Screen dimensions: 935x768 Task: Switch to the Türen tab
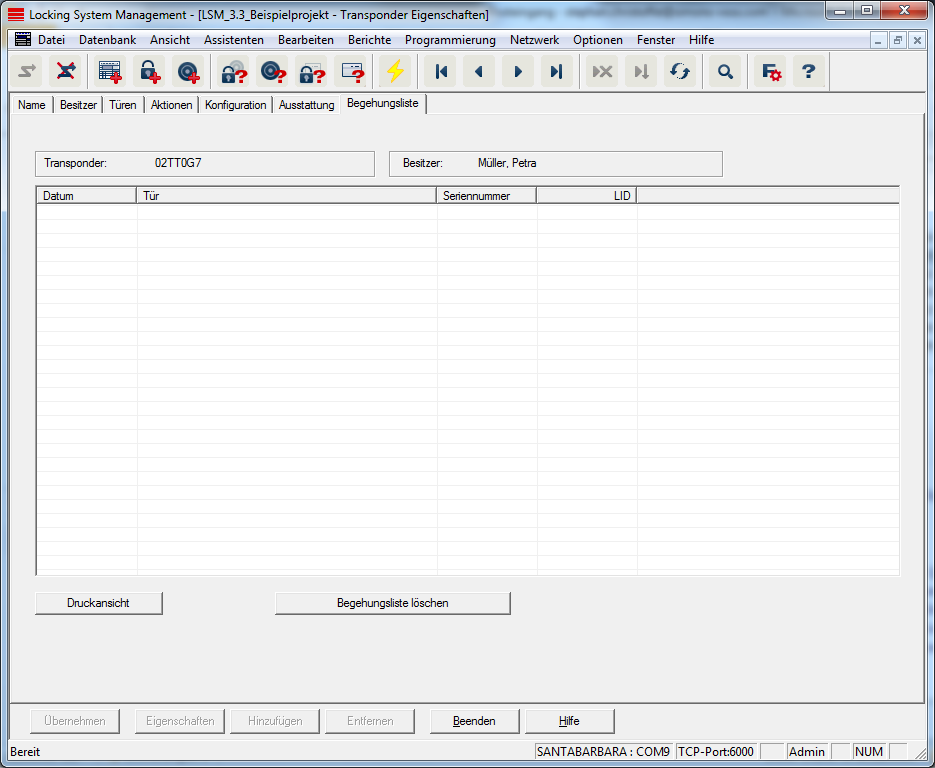(122, 105)
